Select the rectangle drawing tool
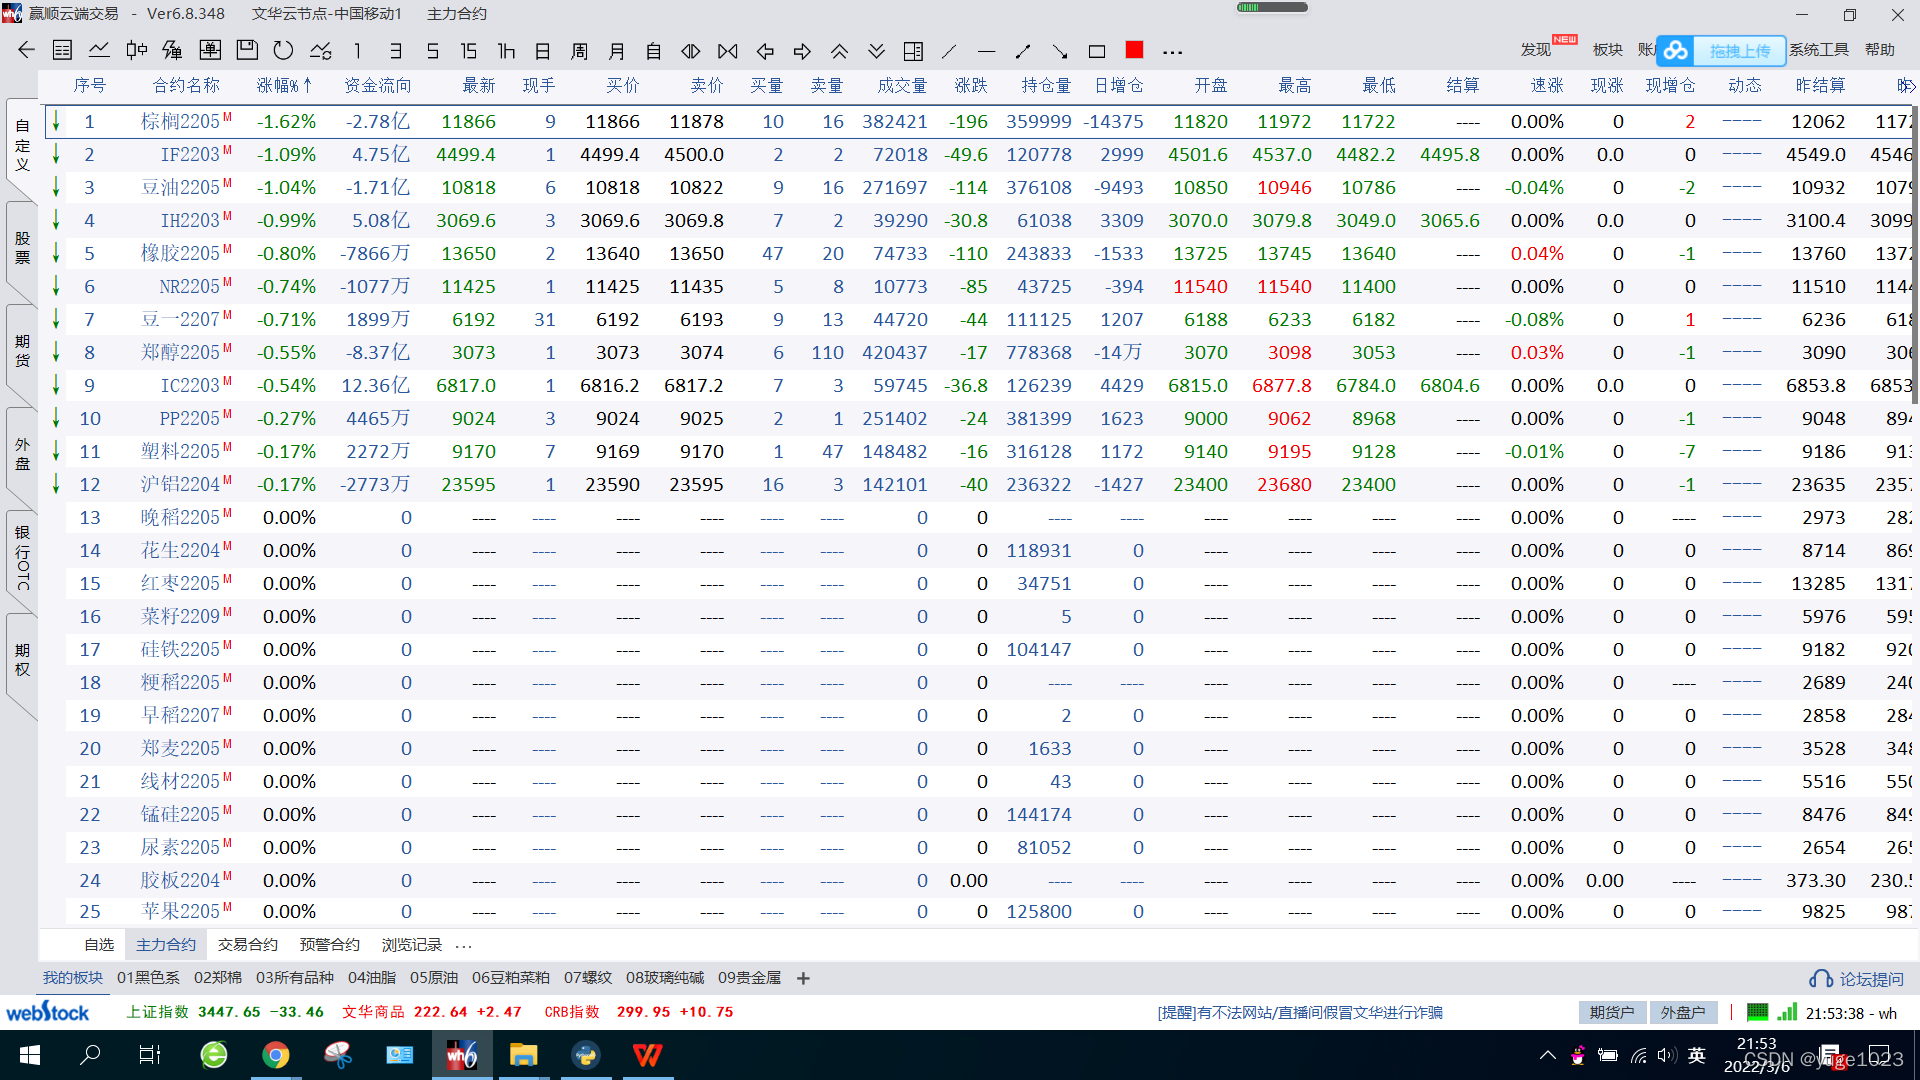Image resolution: width=1920 pixels, height=1080 pixels. 1097,51
